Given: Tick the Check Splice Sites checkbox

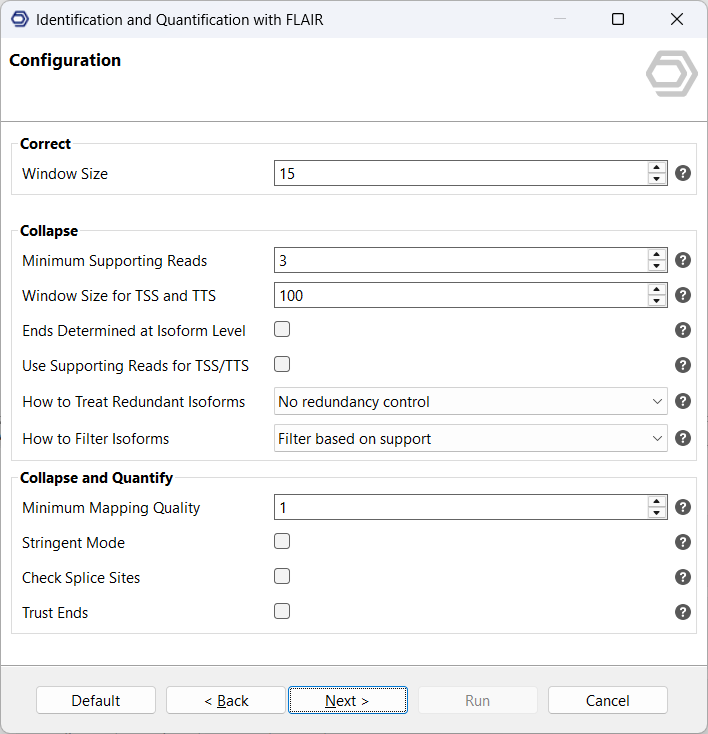Looking at the screenshot, I should [282, 576].
